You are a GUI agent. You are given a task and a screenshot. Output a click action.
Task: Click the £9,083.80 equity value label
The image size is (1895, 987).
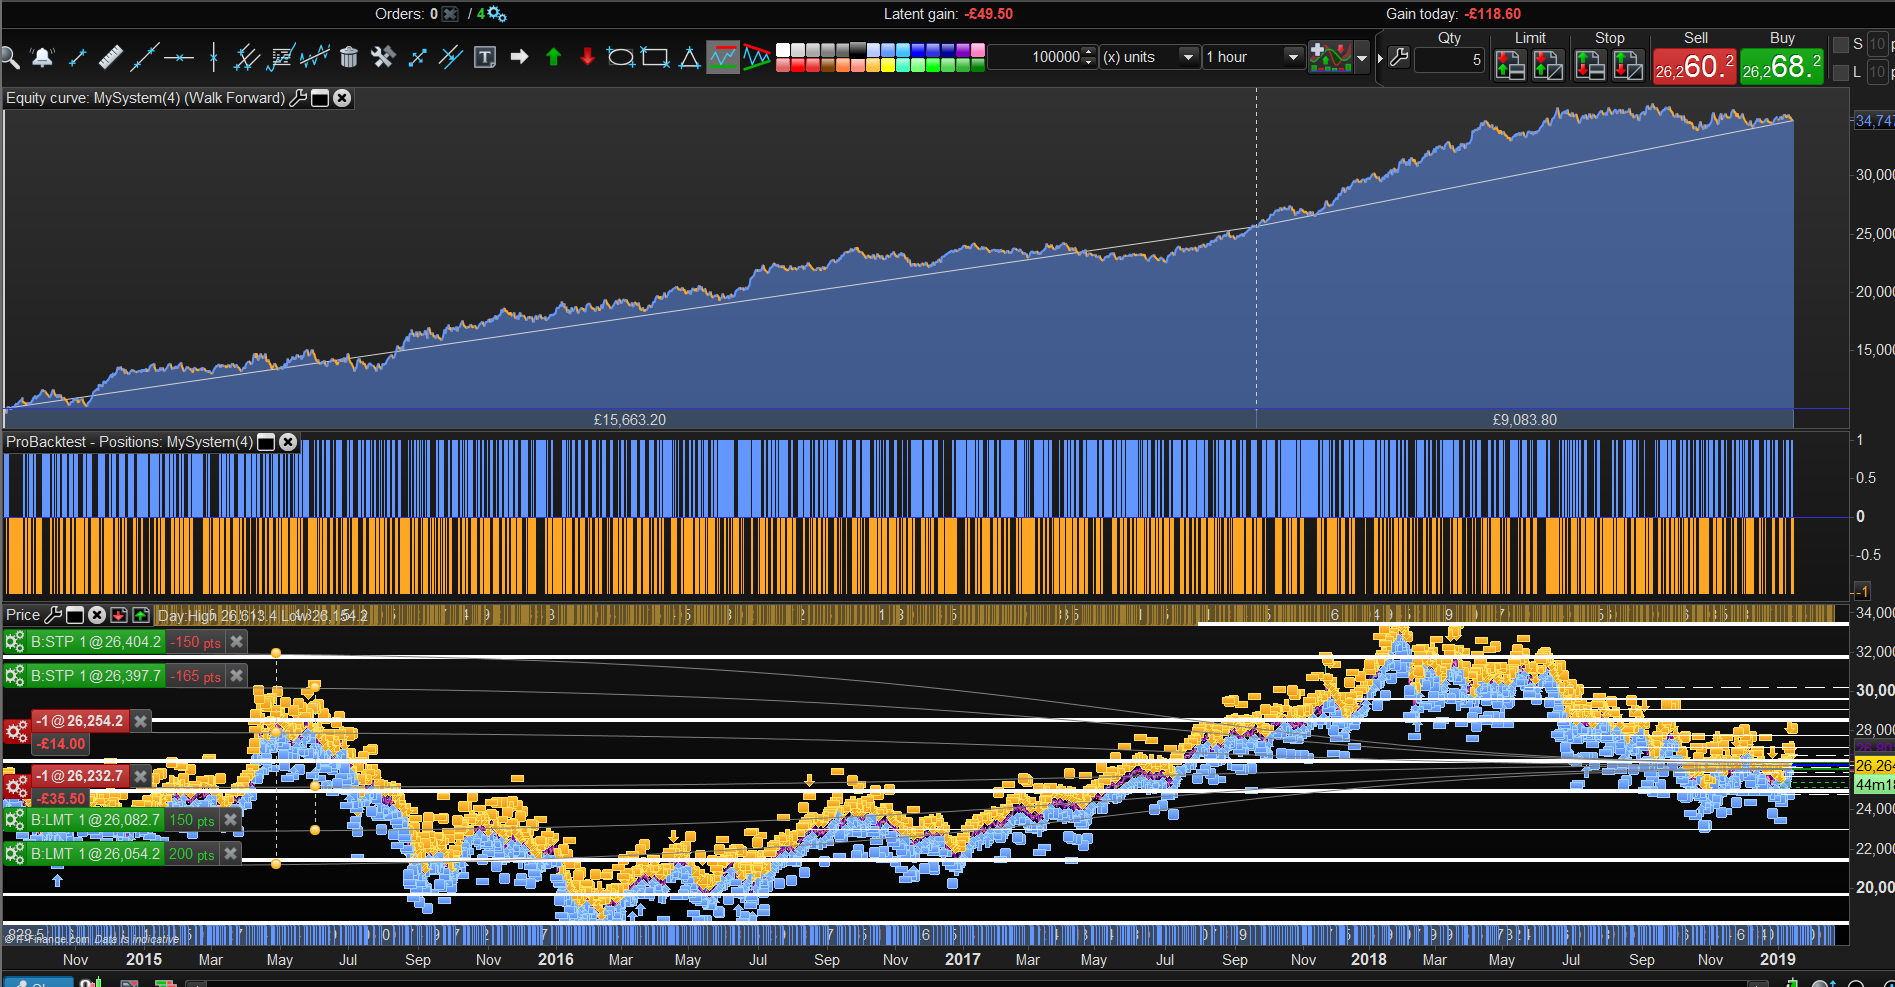click(1525, 420)
